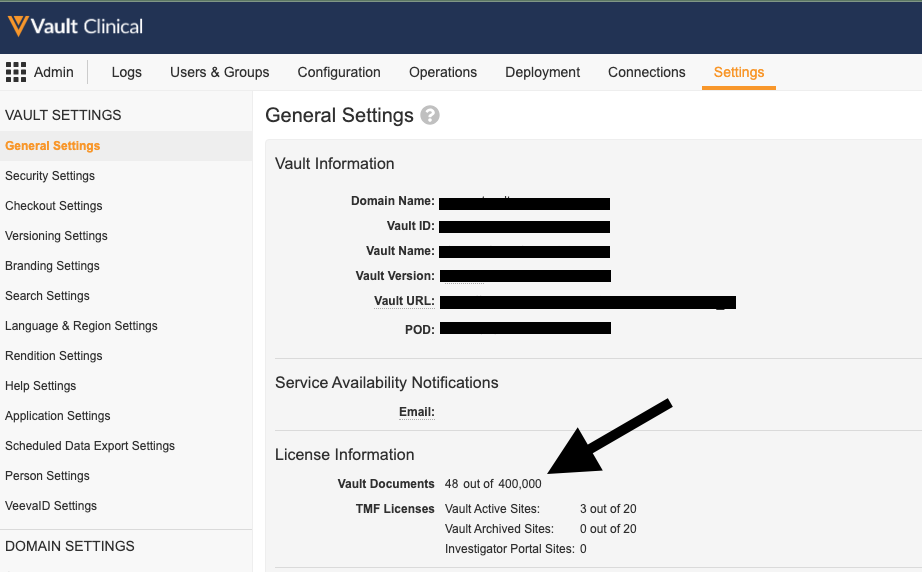The image size is (922, 572).
Task: Open Scheduled Data Export Settings
Action: 90,446
